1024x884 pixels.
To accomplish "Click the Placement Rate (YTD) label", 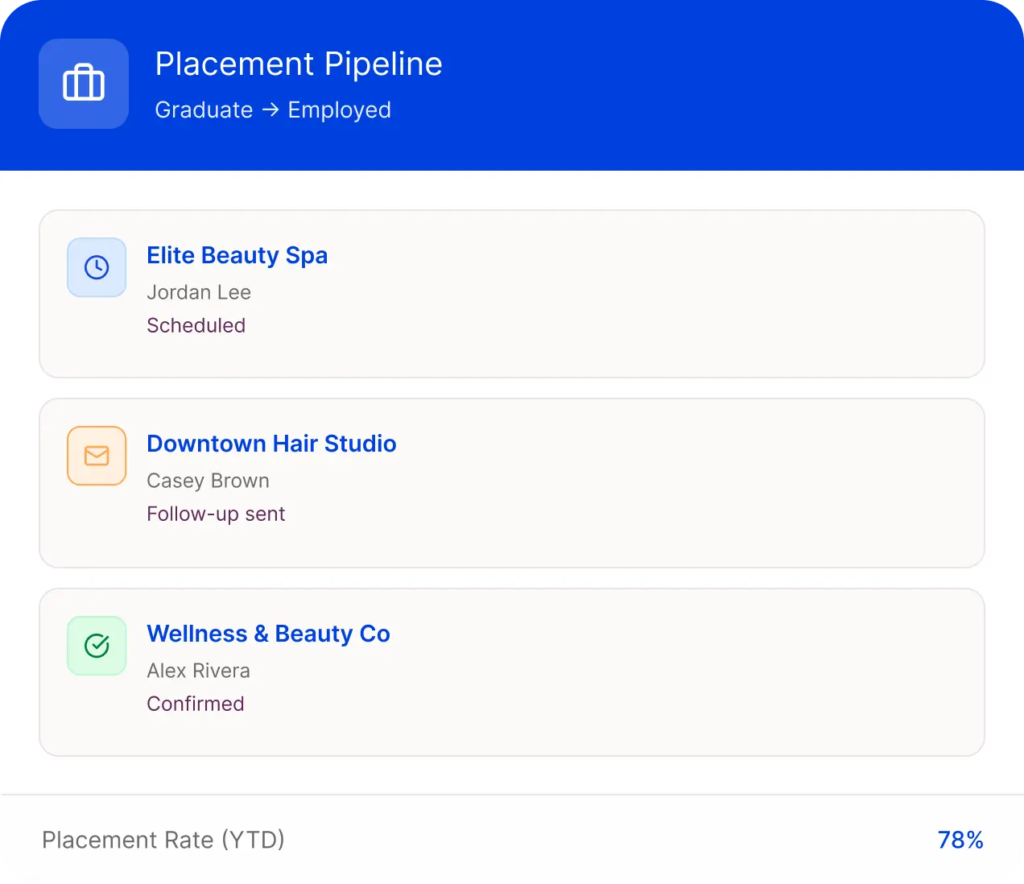I will 163,840.
